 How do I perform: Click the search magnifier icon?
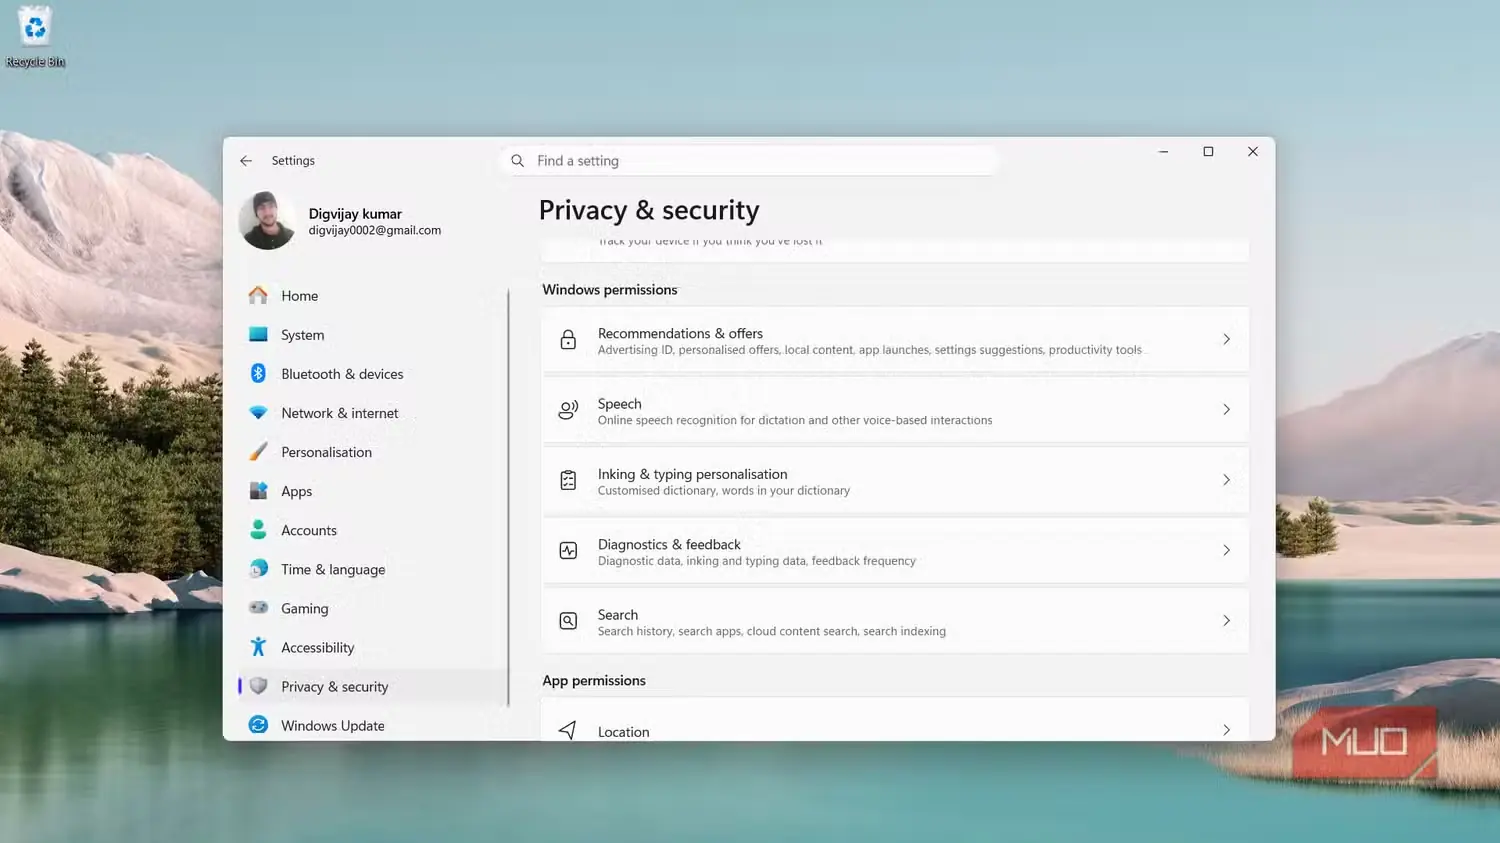click(x=518, y=161)
